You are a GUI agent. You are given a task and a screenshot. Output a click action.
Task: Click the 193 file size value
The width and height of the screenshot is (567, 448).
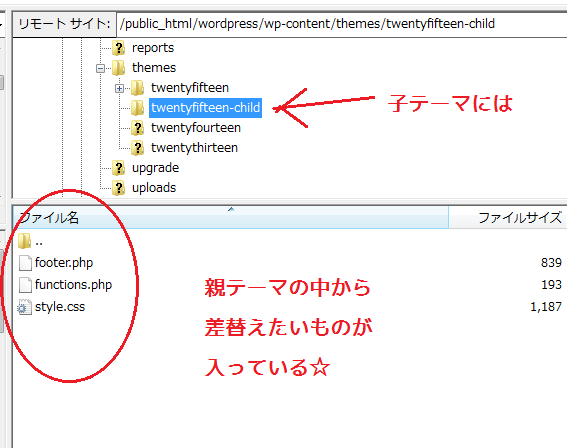tap(551, 285)
